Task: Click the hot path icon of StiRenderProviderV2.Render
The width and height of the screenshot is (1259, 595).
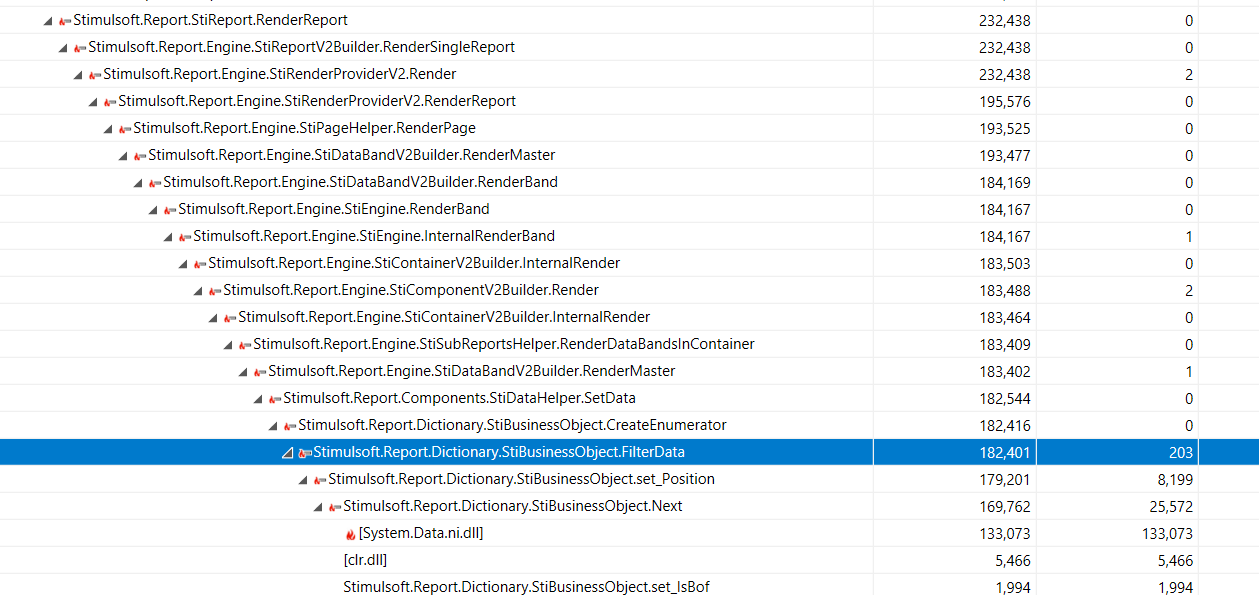Action: click(95, 75)
